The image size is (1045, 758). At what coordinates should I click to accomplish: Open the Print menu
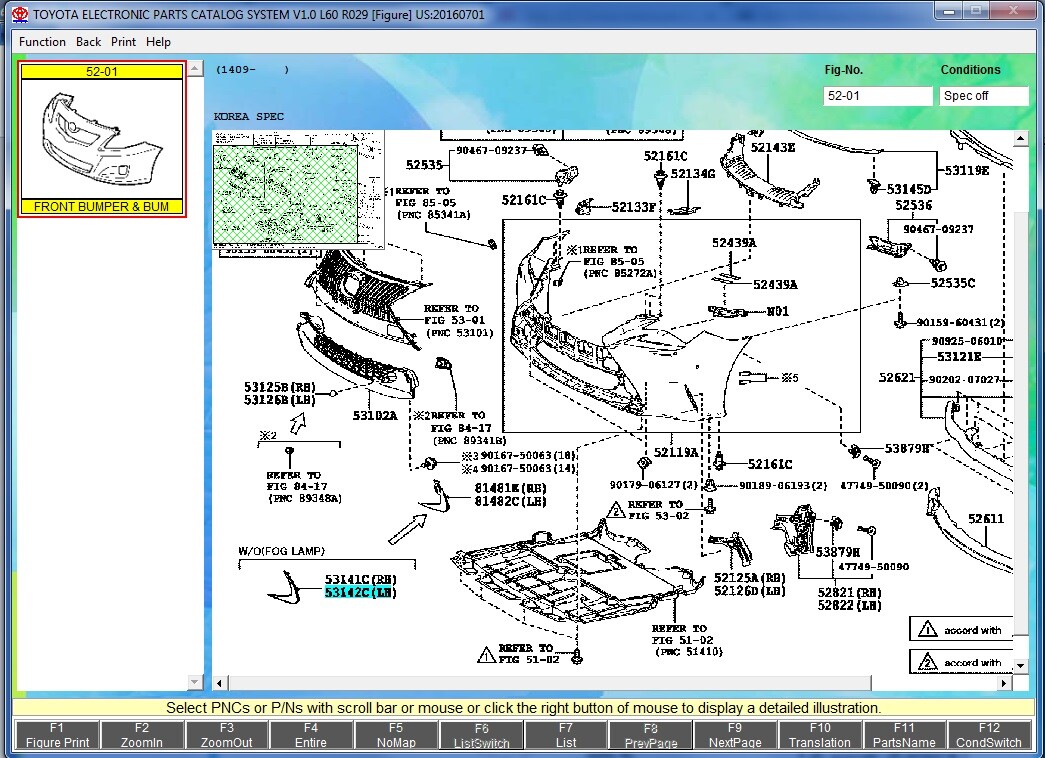pyautogui.click(x=124, y=42)
